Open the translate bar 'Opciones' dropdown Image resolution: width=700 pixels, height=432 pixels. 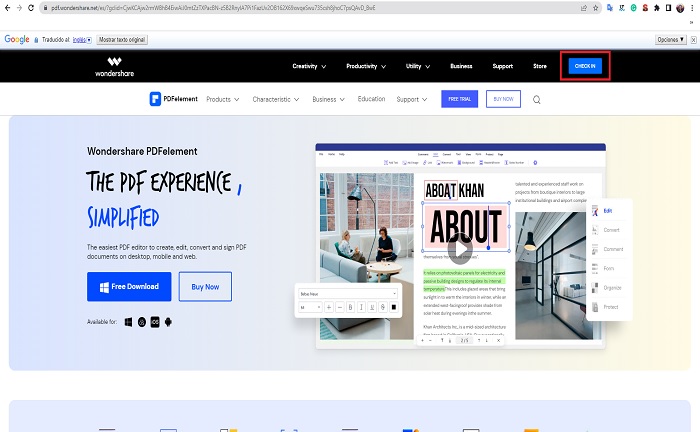pos(670,40)
